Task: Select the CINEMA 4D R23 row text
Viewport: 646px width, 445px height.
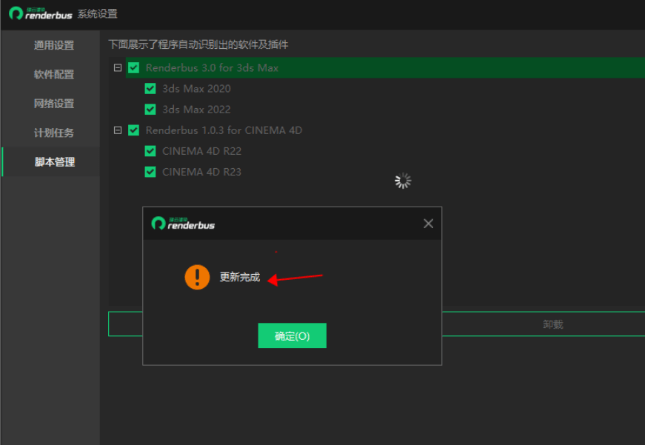Action: point(202,172)
